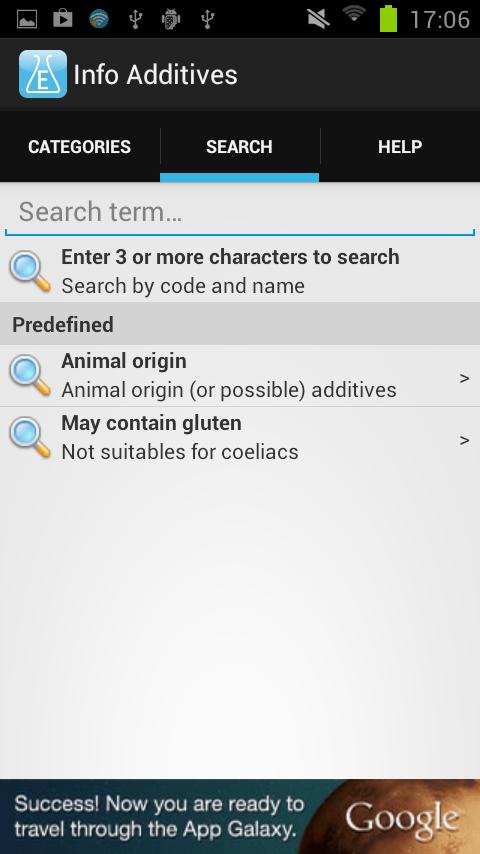
Task: Switch to the Help tab
Action: tap(400, 147)
